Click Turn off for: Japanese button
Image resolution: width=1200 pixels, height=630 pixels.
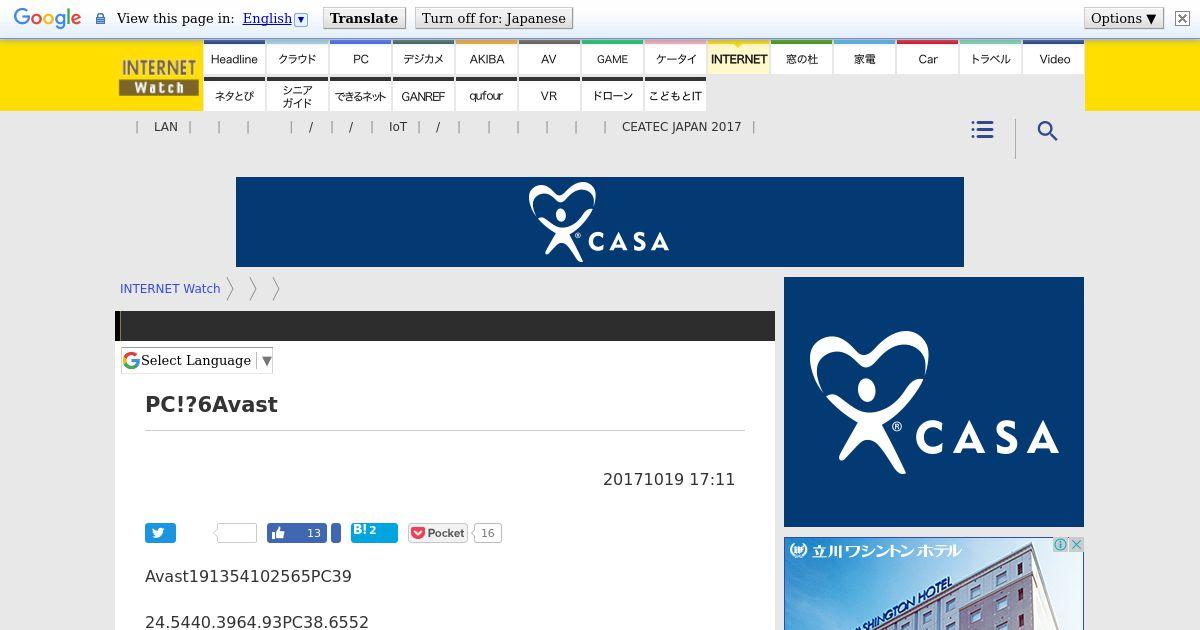[493, 18]
